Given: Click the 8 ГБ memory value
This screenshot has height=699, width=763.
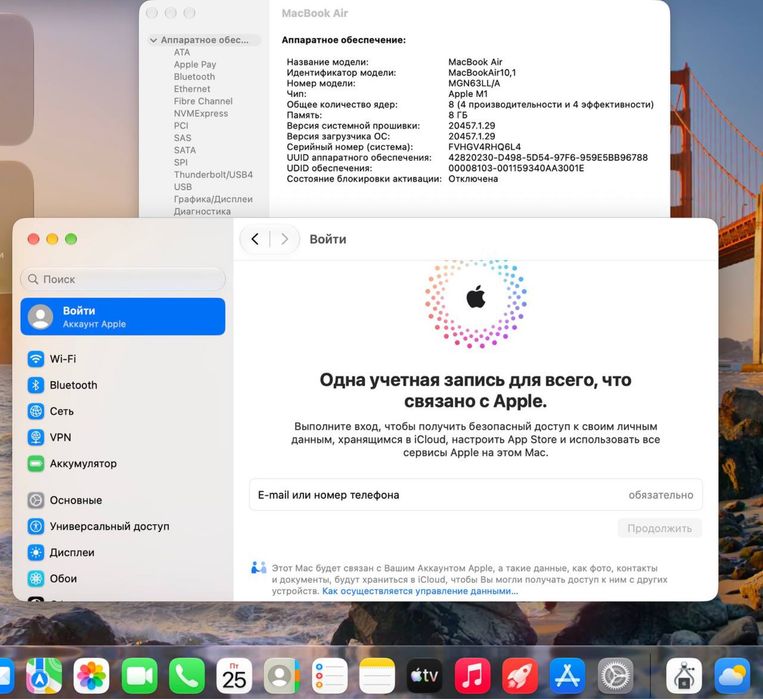Looking at the screenshot, I should (457, 115).
